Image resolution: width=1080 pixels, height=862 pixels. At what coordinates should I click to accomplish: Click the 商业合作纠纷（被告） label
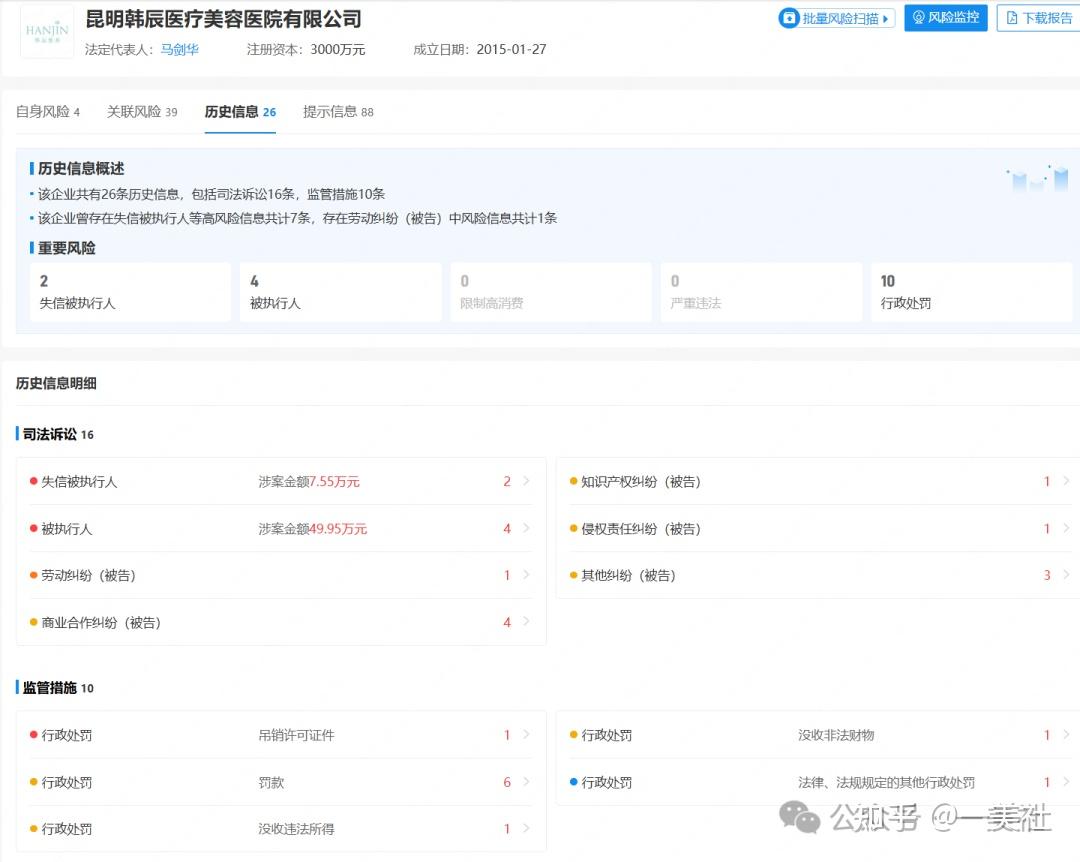101,623
